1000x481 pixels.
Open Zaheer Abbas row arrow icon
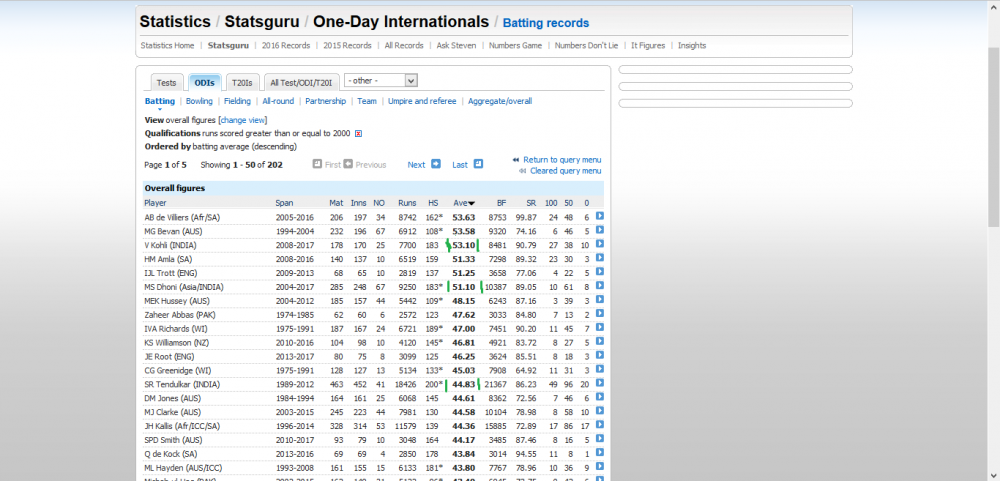coord(599,313)
